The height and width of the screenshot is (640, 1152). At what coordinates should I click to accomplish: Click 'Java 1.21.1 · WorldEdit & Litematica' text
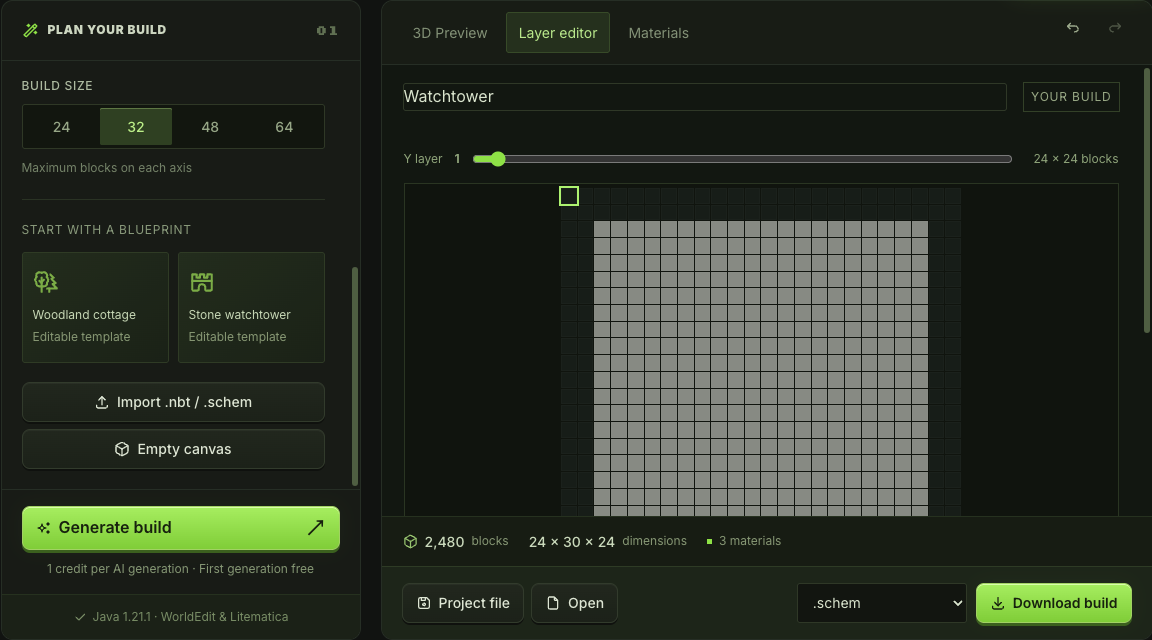190,617
